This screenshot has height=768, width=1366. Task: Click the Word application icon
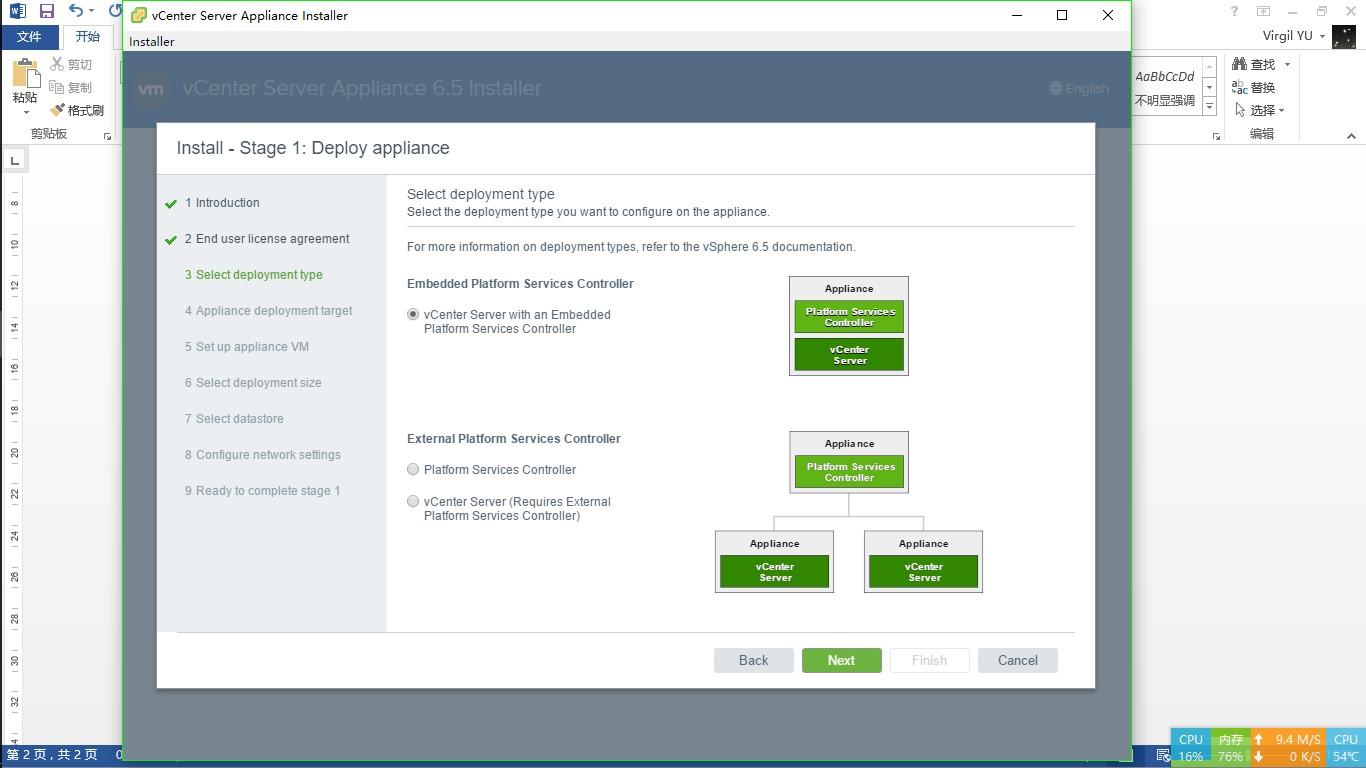[17, 11]
